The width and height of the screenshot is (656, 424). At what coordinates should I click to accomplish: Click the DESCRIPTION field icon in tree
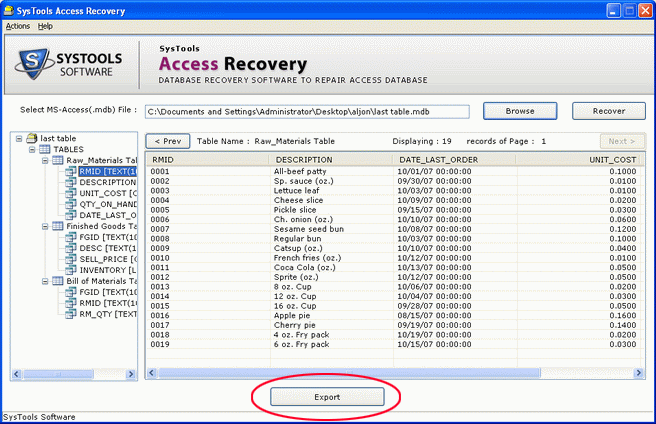tap(71, 182)
